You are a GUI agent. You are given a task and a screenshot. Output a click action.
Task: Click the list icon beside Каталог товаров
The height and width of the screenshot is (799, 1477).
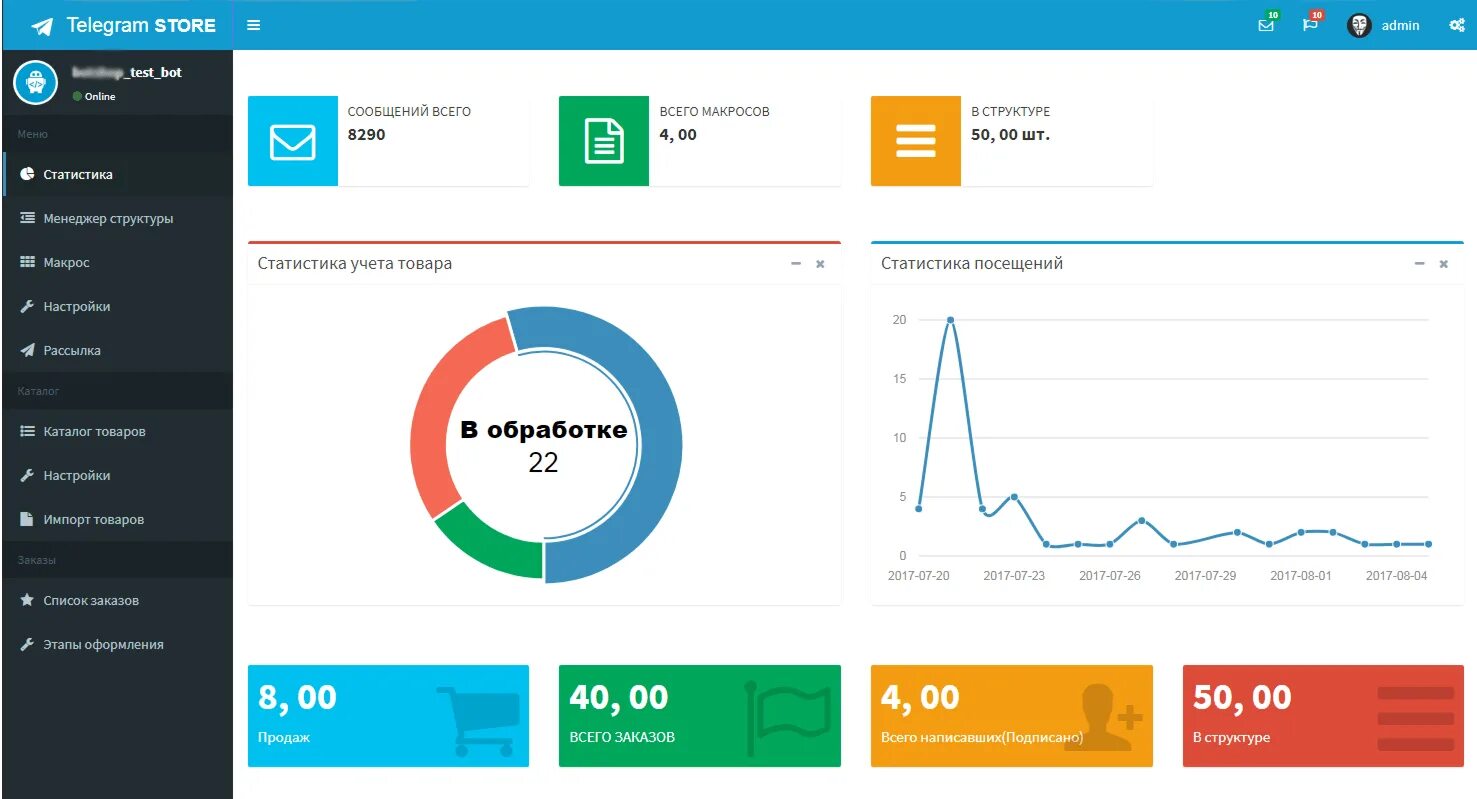(27, 431)
